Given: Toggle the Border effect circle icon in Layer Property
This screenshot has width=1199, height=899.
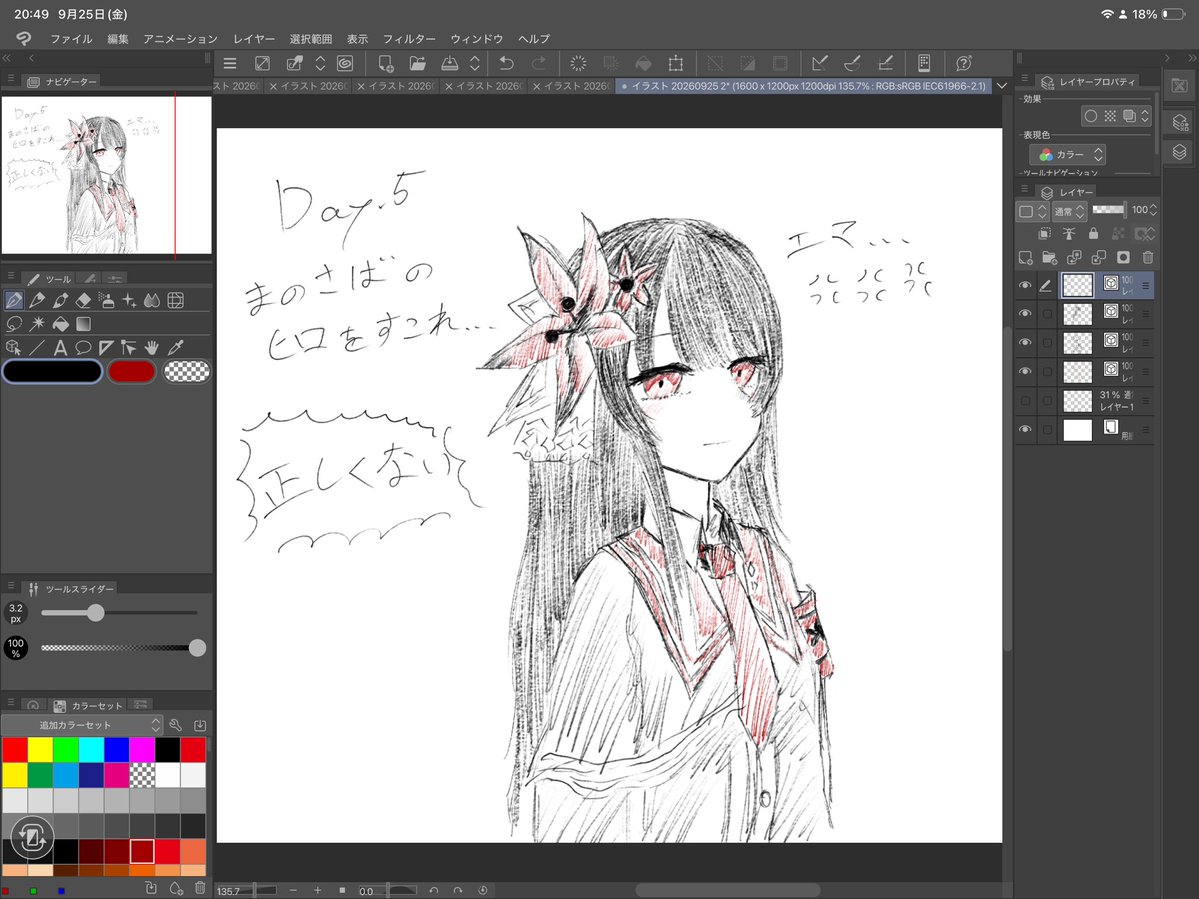Looking at the screenshot, I should [1090, 116].
